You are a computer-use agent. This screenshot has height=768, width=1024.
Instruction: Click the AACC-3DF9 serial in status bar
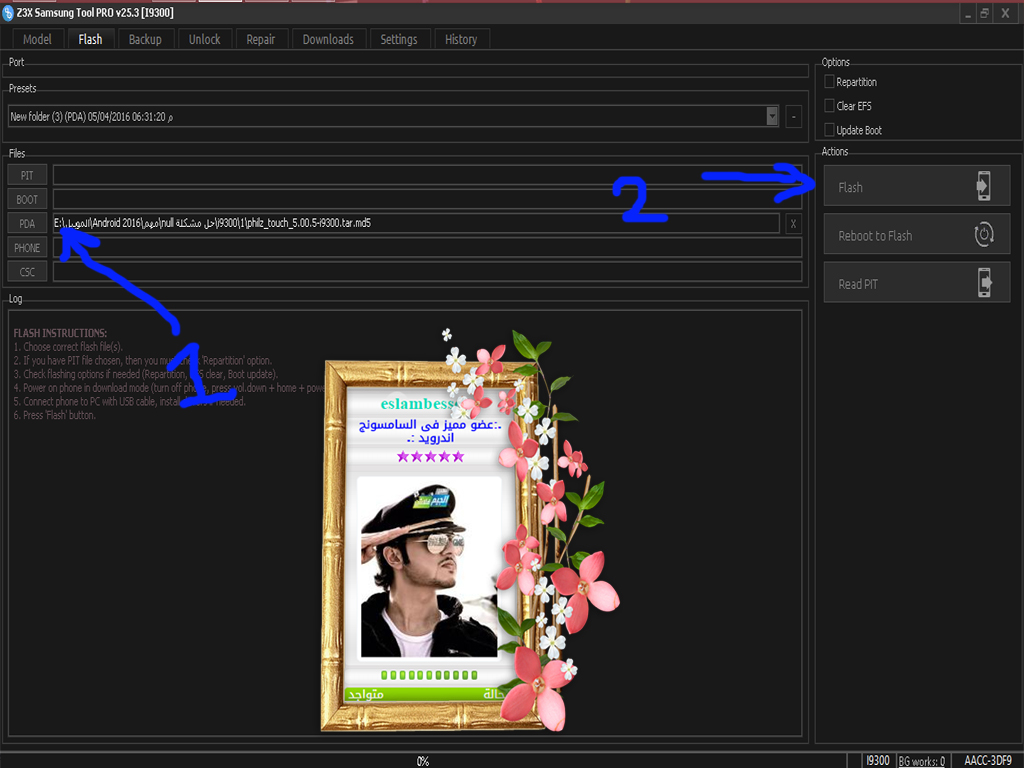[987, 761]
